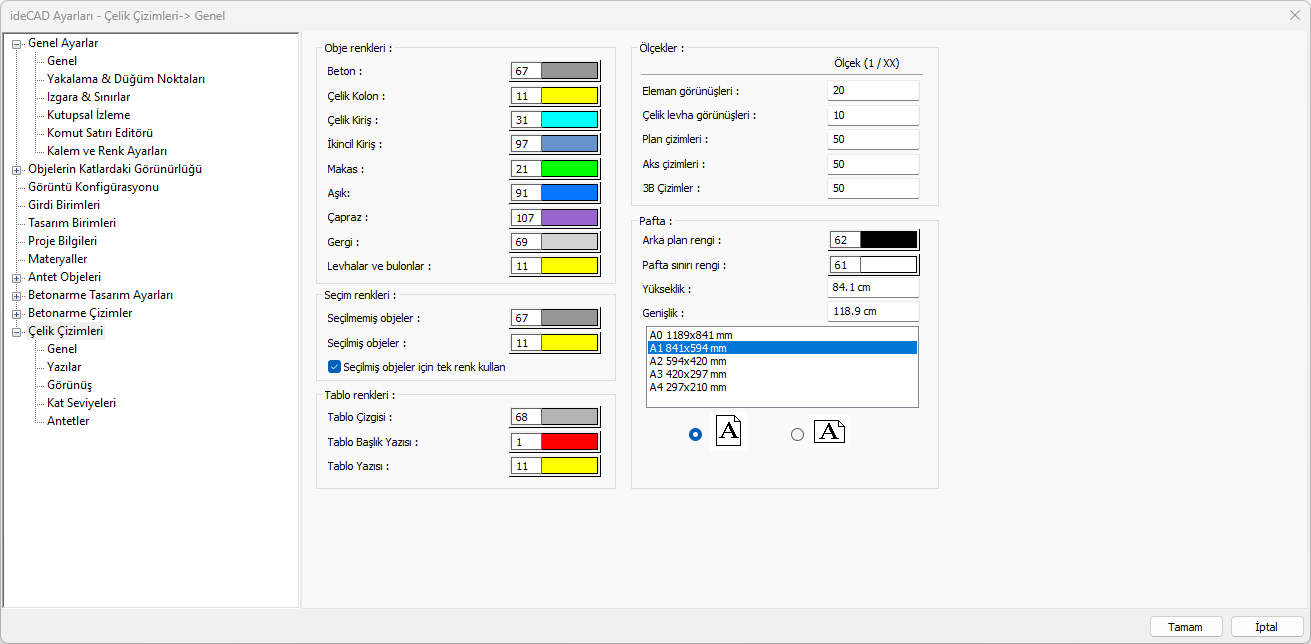Change the red Tablo Başlık Yazısı color

click(x=569, y=442)
